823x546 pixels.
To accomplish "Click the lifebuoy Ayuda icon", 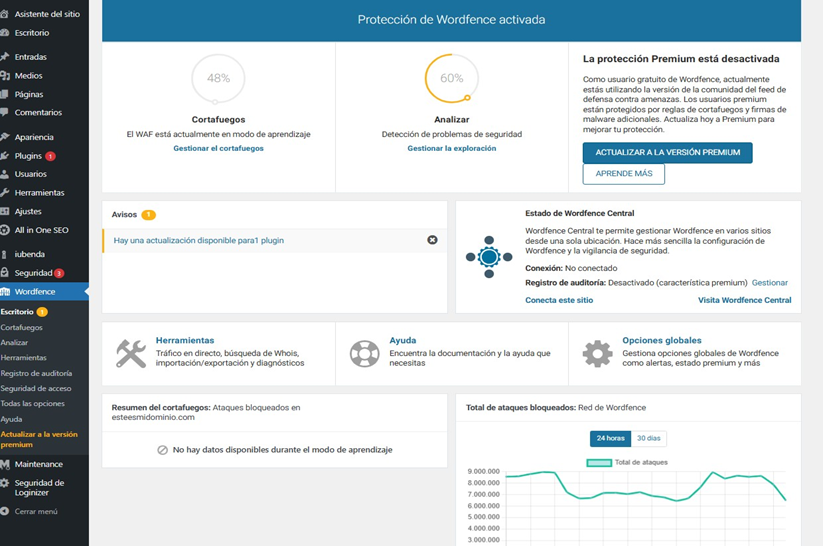I will (364, 353).
